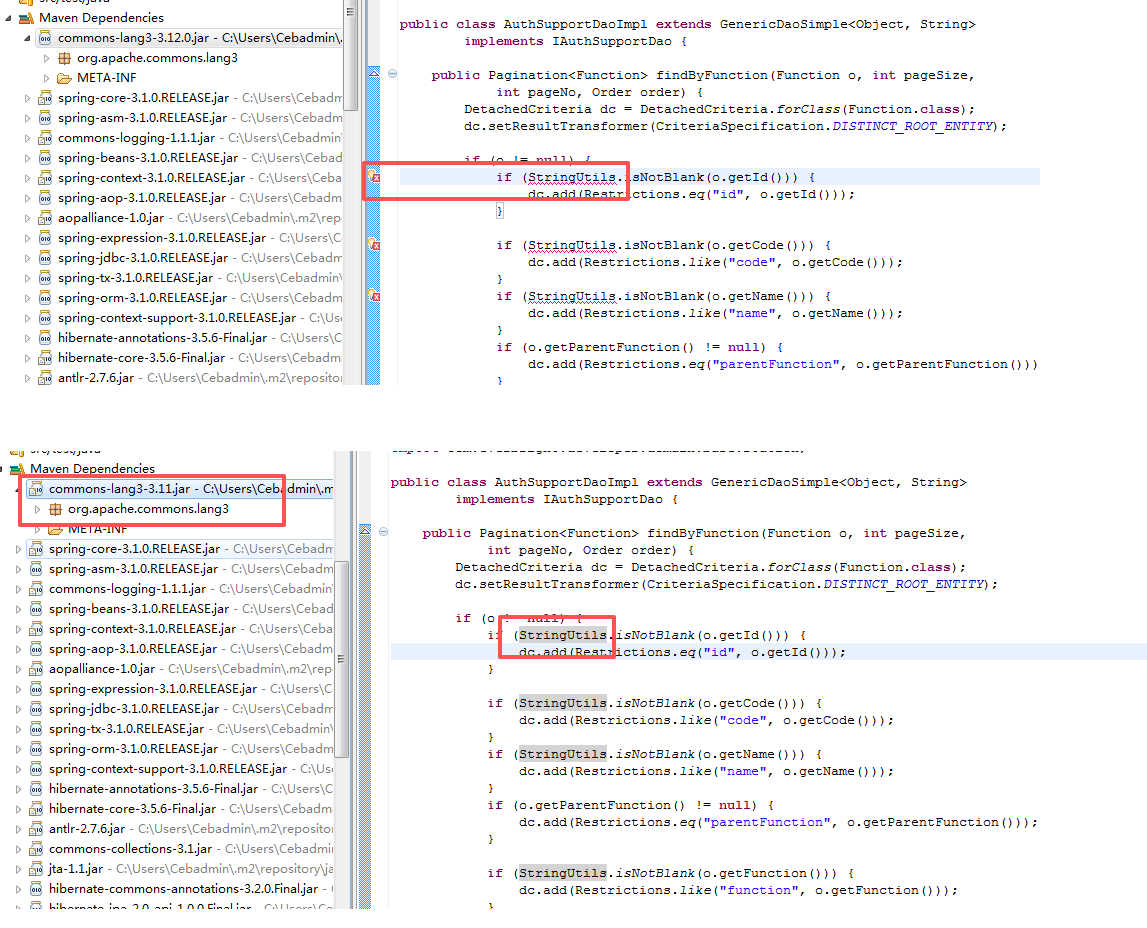1147x928 pixels.
Task: Expand org.apache.commons.lang3 under commons-lang3-3.11.jar
Action: [37, 509]
